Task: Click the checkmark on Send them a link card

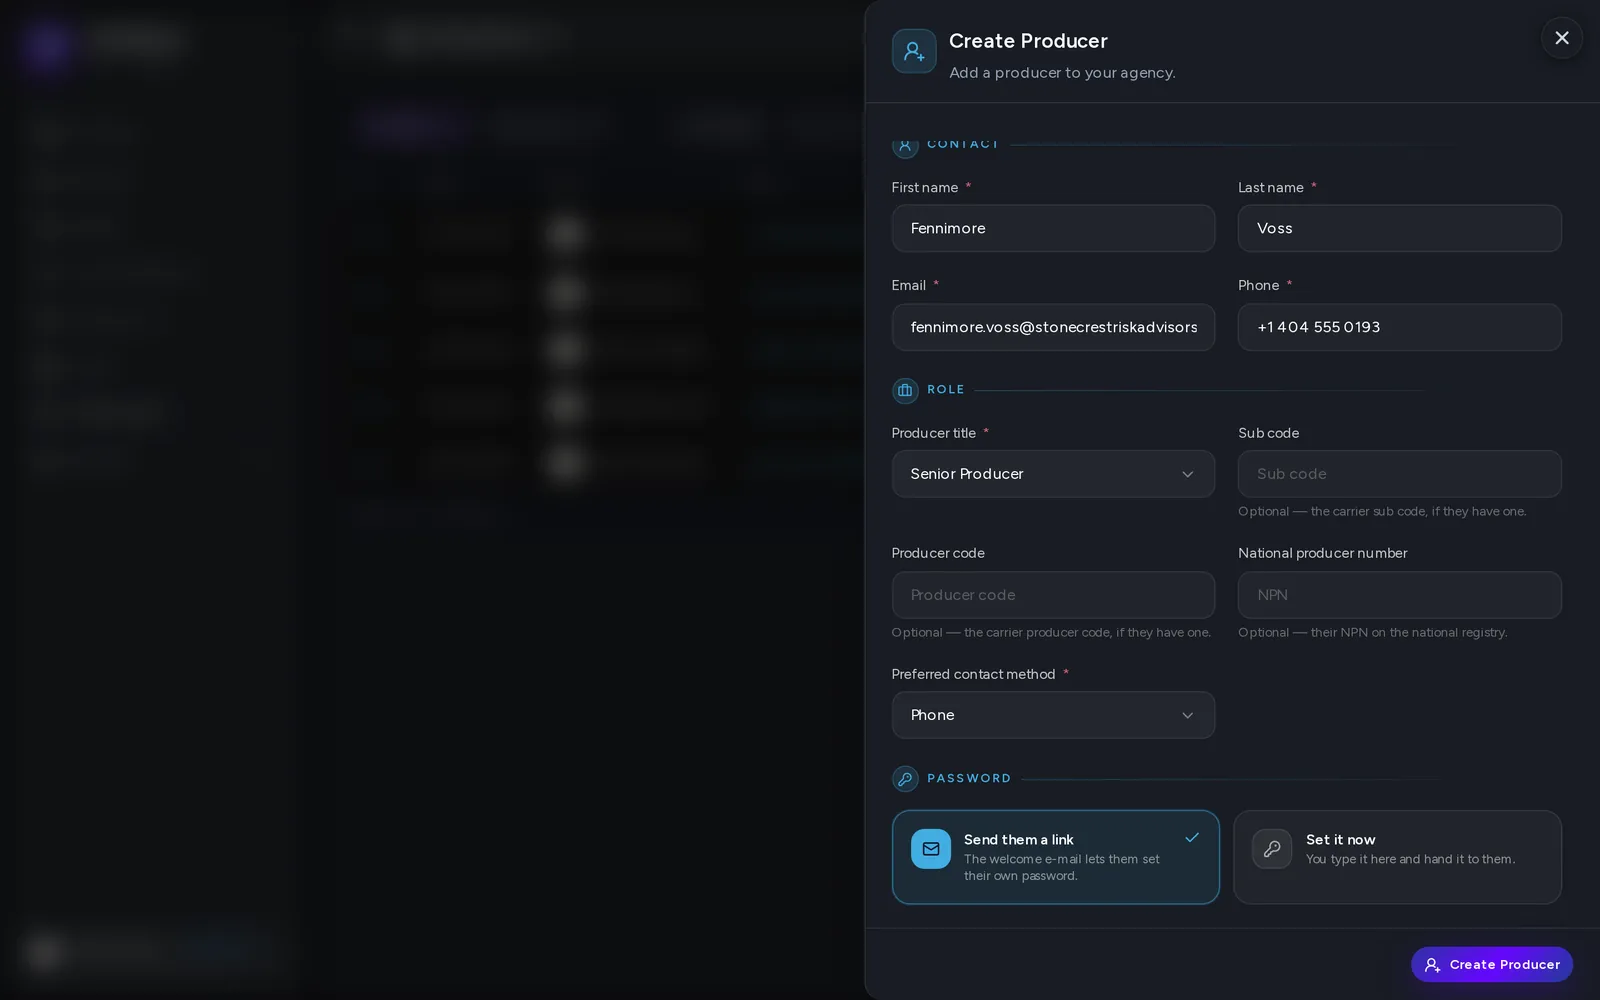Action: click(1192, 838)
